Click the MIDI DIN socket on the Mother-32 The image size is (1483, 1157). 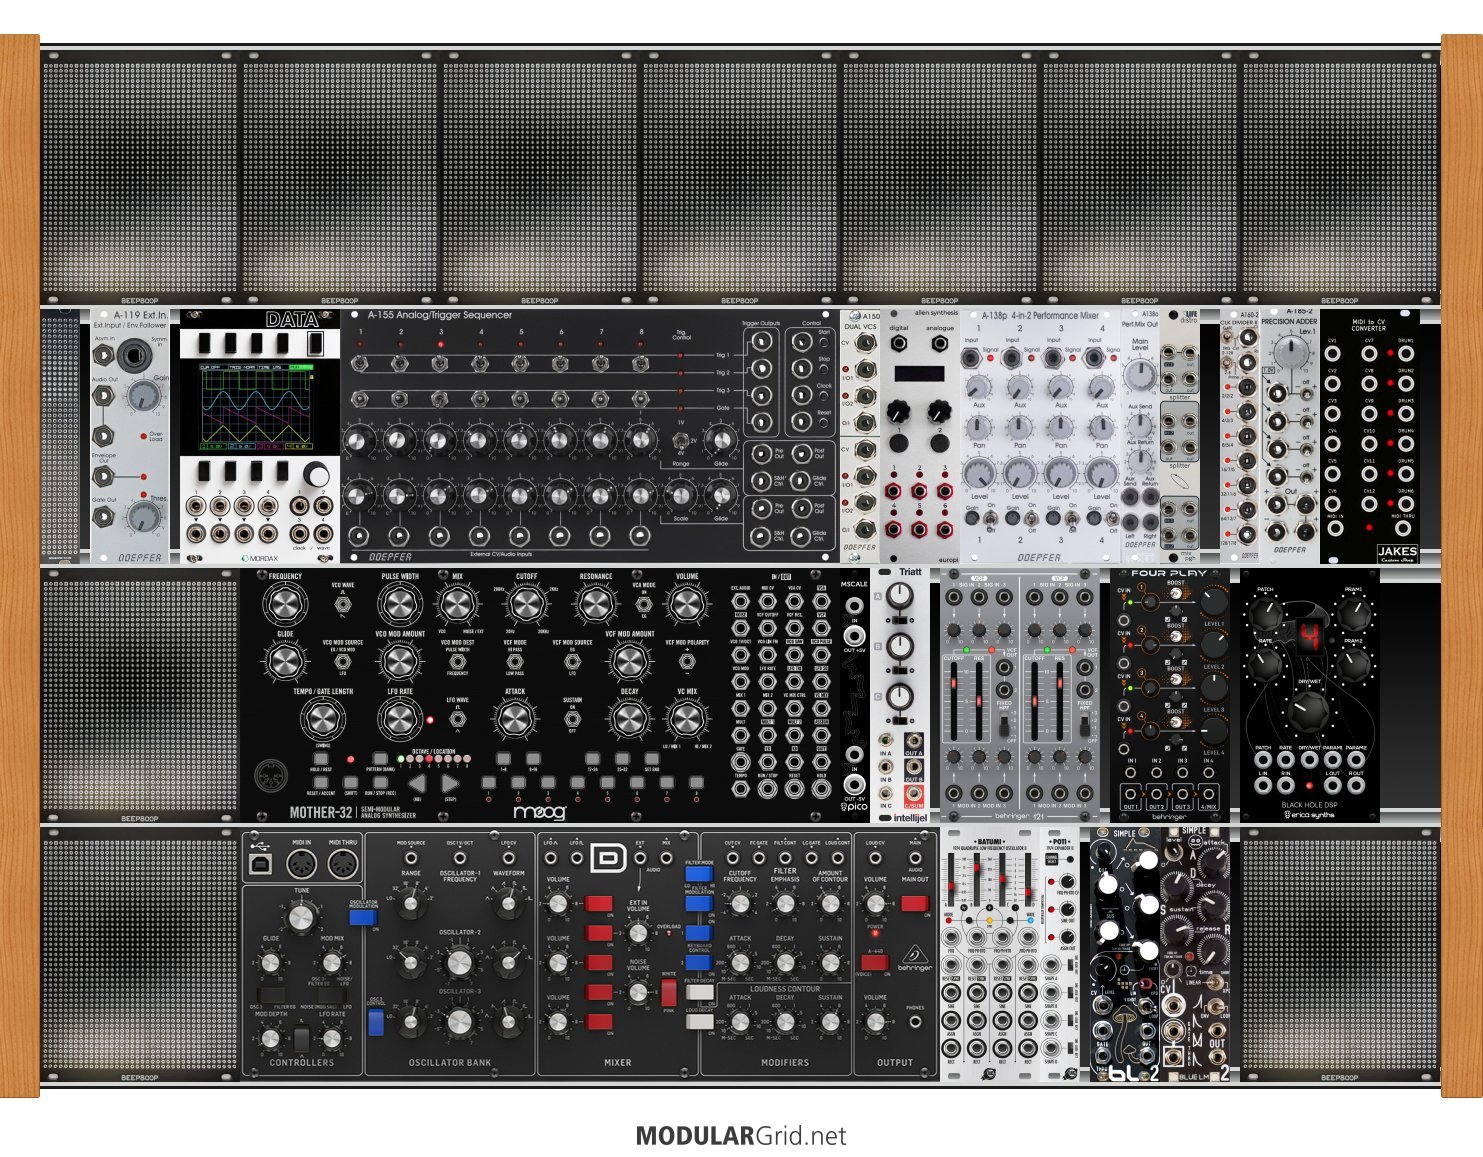271,776
